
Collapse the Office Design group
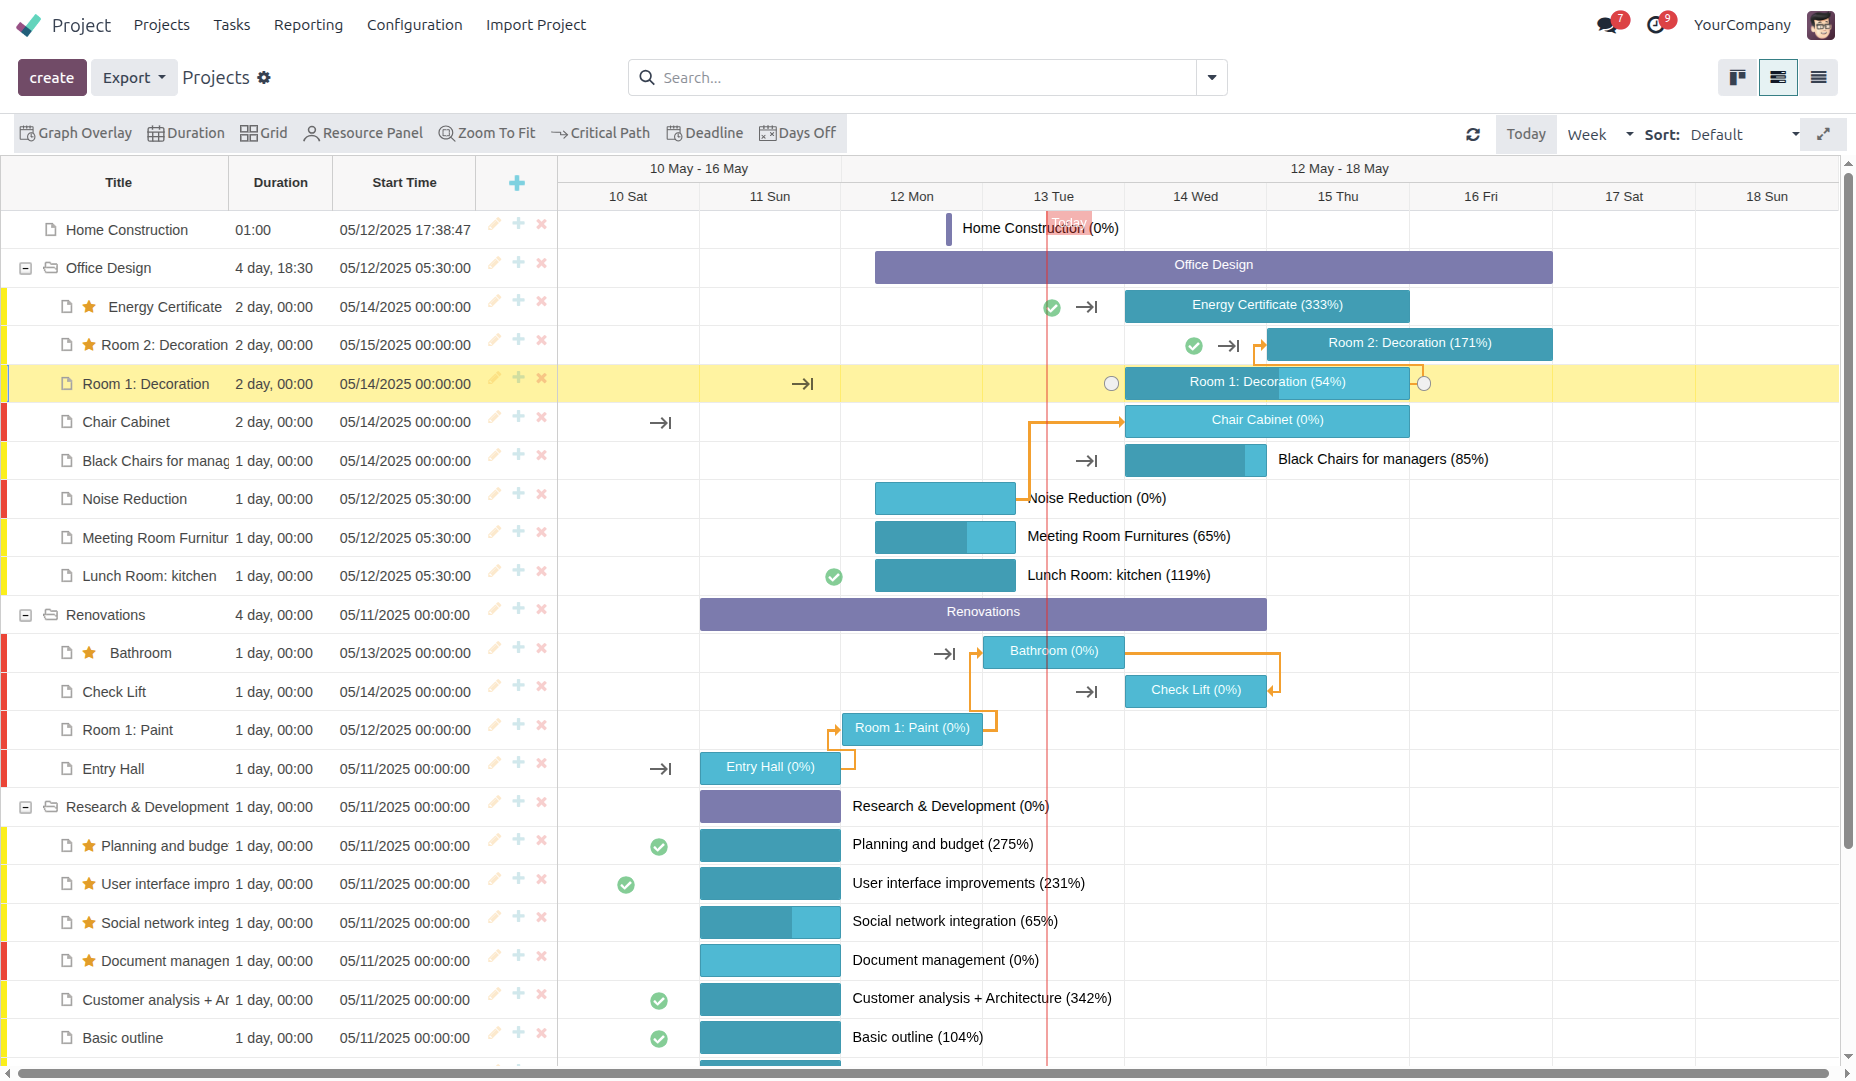(26, 268)
